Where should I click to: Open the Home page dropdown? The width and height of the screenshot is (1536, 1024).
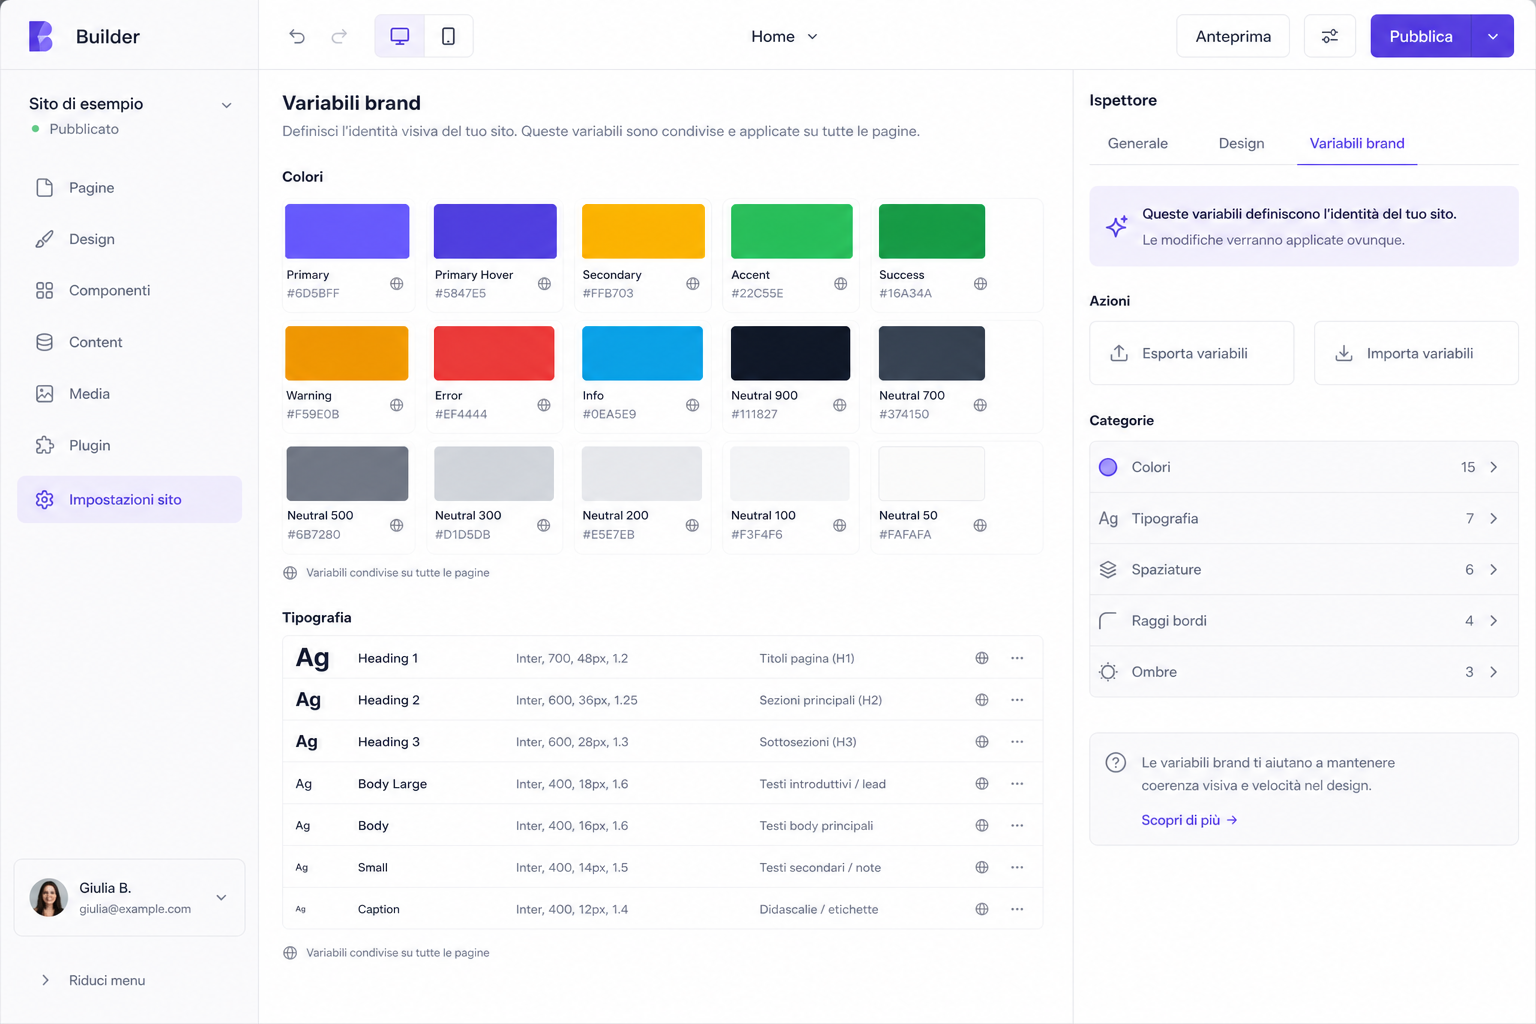pos(785,36)
